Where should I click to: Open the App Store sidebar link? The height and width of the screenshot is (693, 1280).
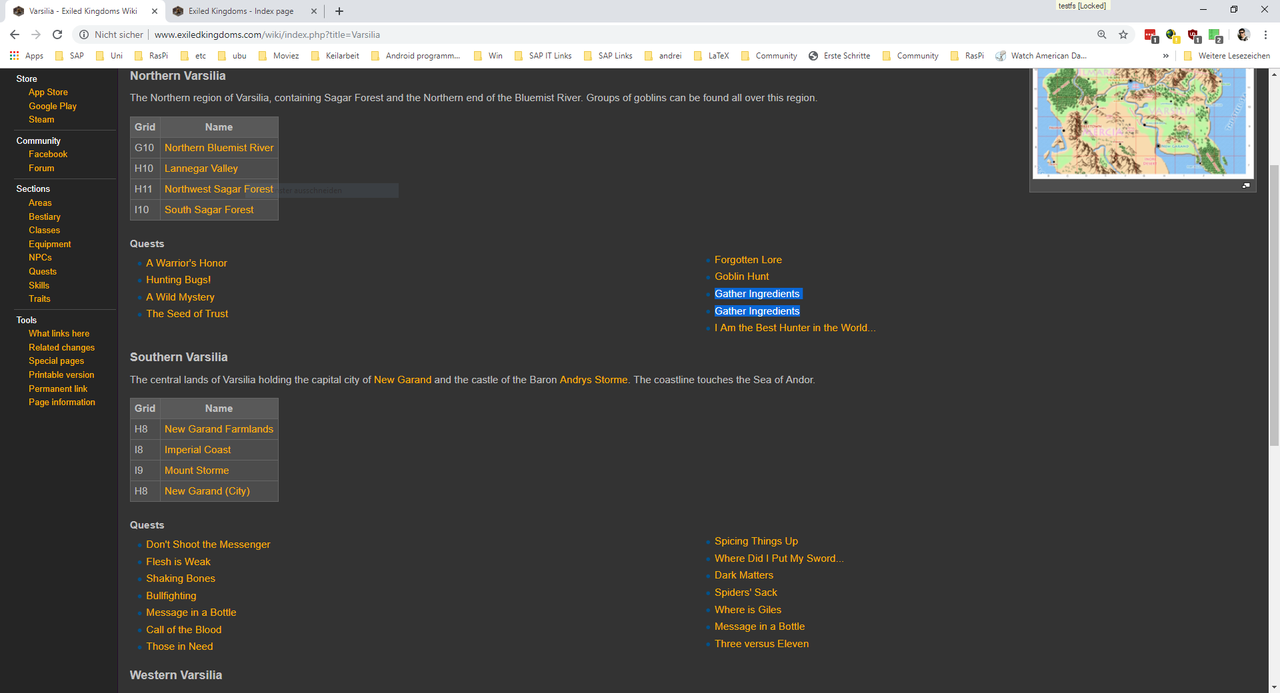pos(48,92)
